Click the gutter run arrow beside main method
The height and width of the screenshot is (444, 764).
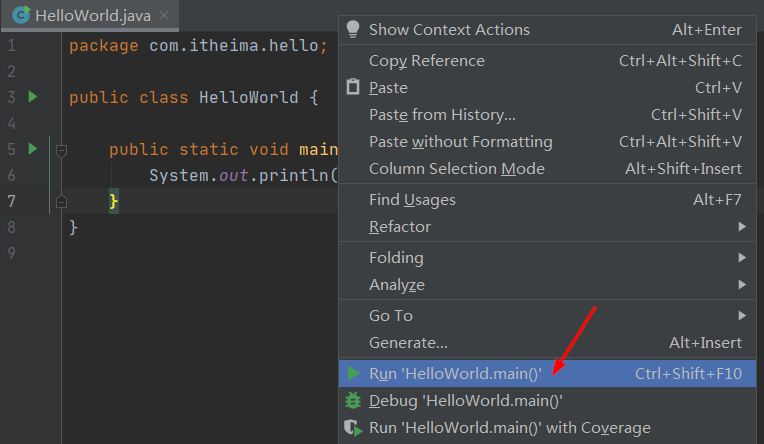coord(33,149)
